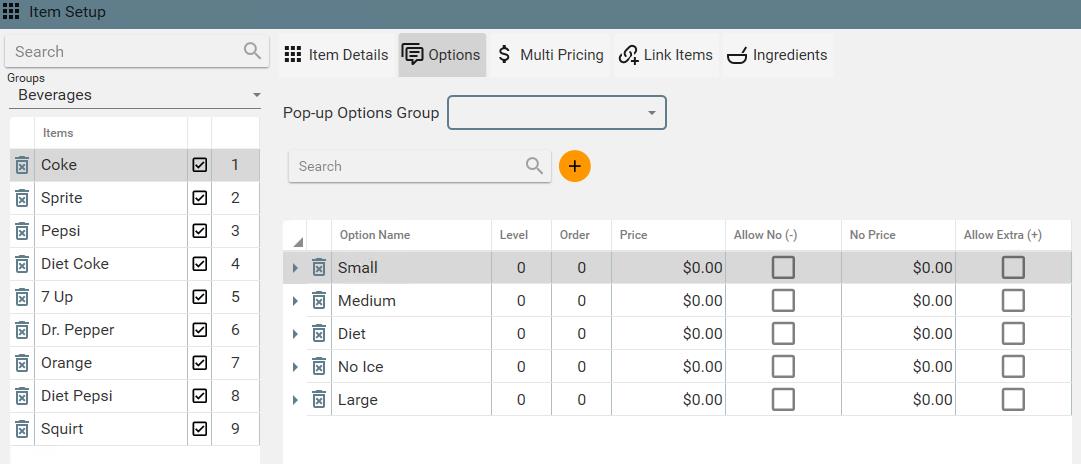1081x464 pixels.
Task: Expand the No Ice option row
Action: coord(295,367)
